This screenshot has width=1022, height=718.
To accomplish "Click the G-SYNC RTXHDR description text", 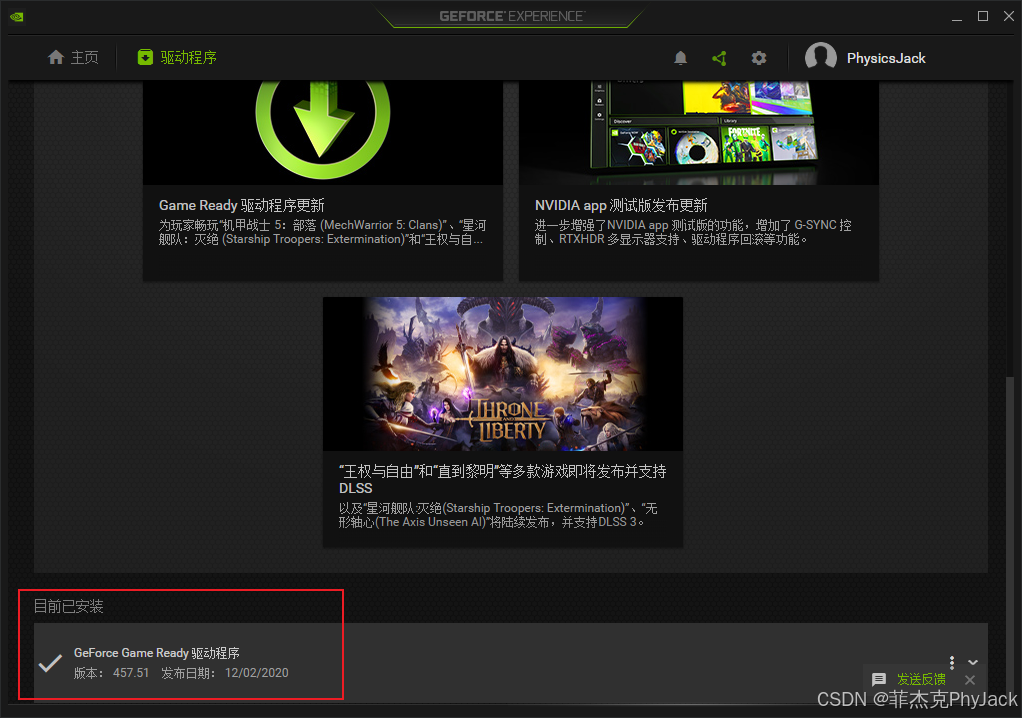I will 693,232.
